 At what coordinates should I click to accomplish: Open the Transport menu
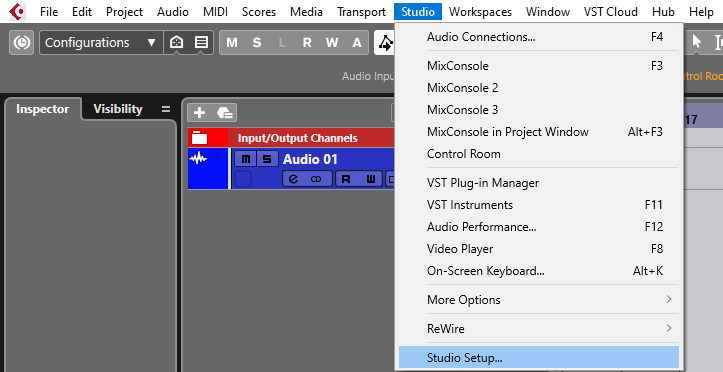pyautogui.click(x=362, y=12)
